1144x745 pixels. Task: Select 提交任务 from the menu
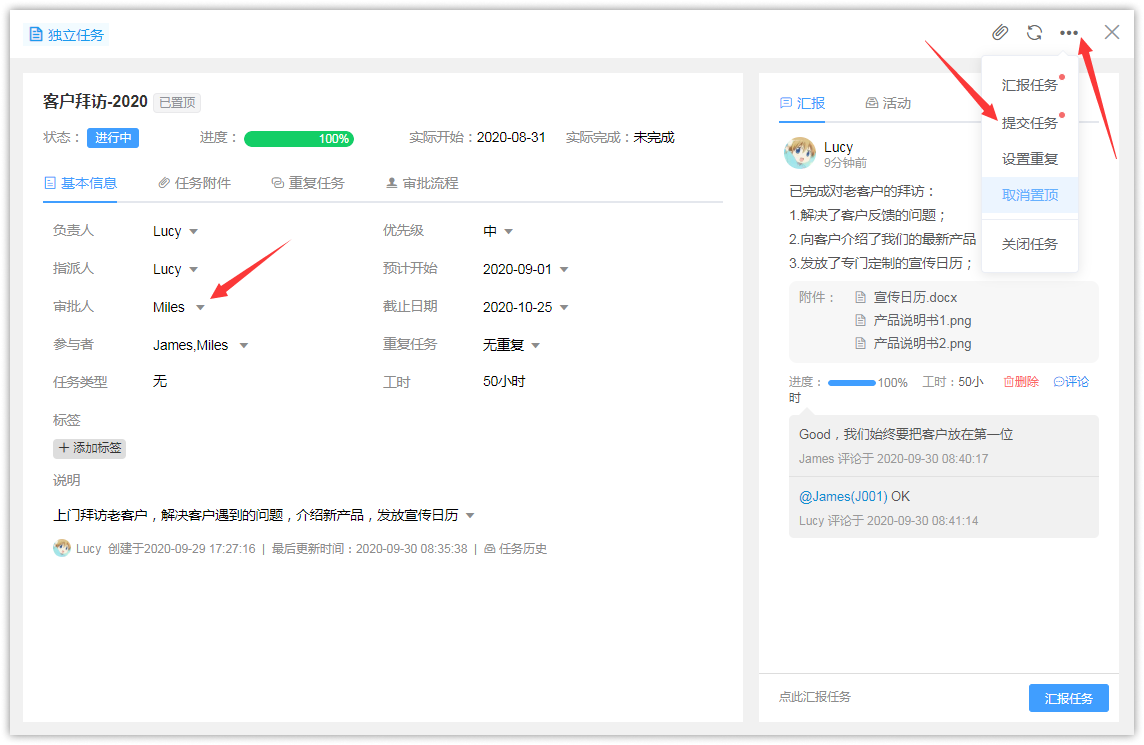[x=1029, y=122]
